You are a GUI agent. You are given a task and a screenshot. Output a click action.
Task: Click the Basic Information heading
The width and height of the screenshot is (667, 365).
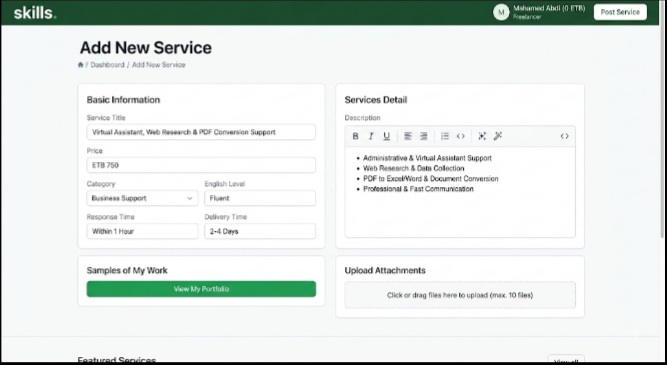[123, 100]
